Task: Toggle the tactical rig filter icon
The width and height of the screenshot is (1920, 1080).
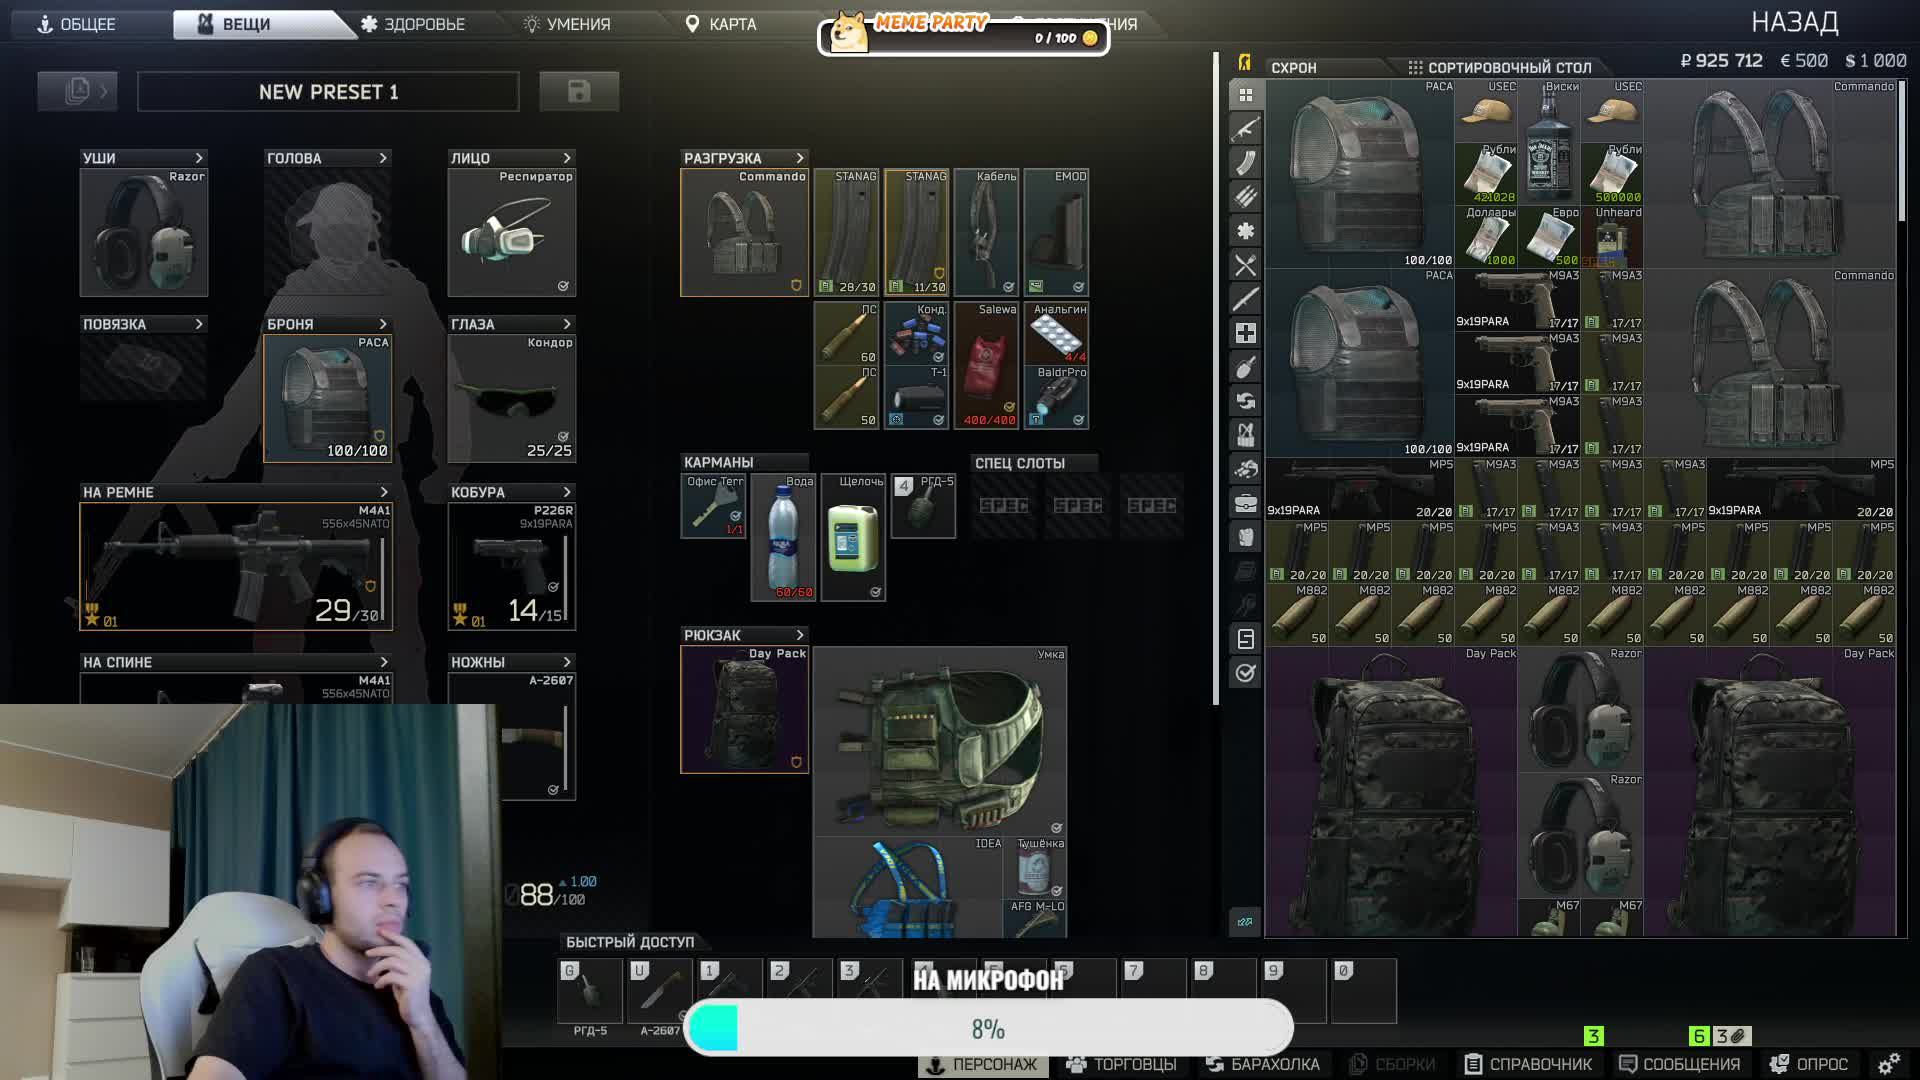Action: (1245, 435)
